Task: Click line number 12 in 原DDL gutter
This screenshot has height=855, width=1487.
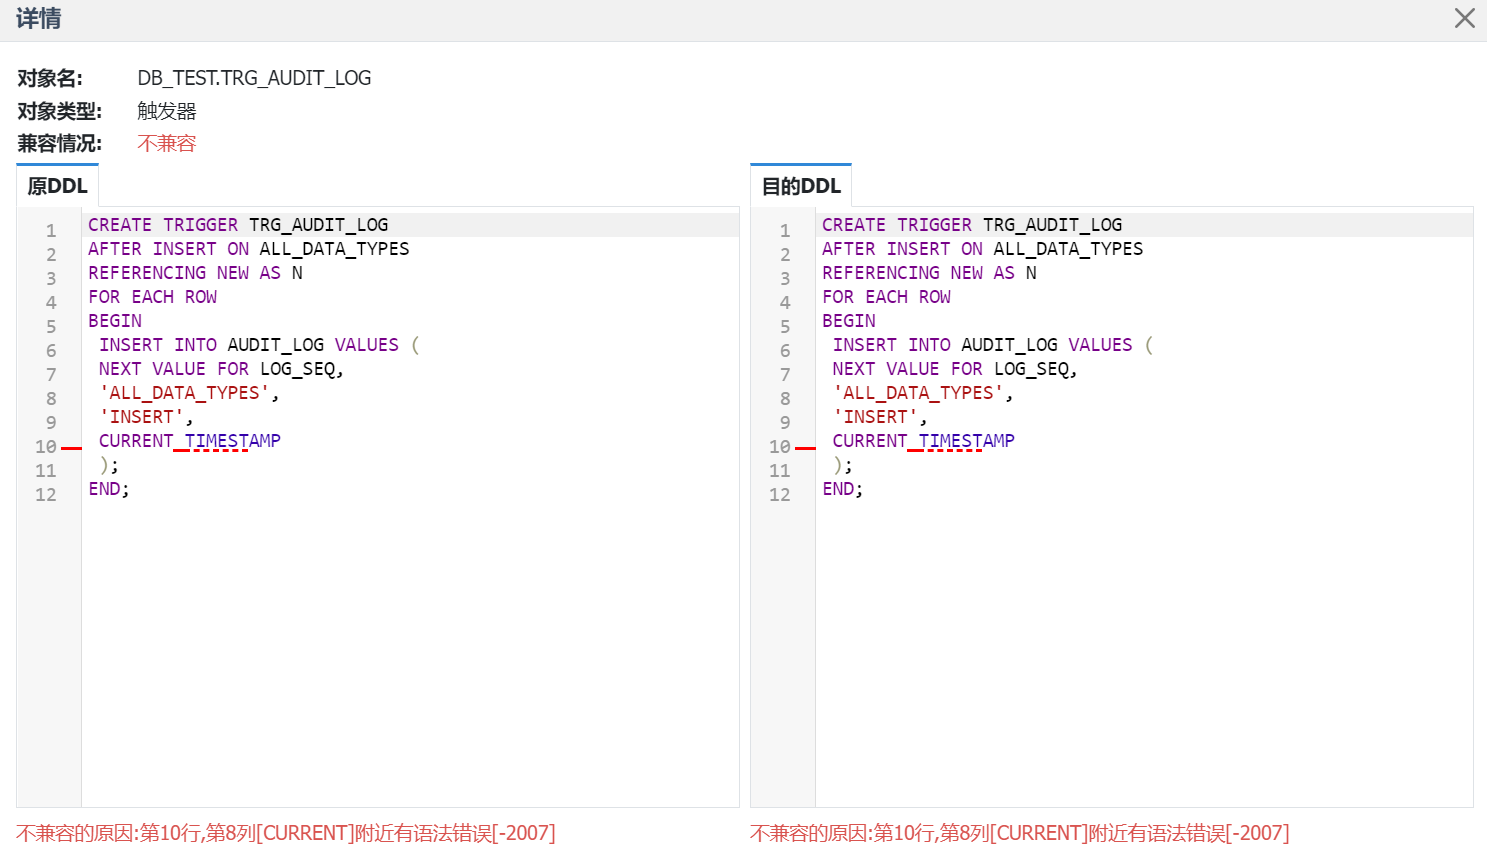Action: click(x=46, y=495)
